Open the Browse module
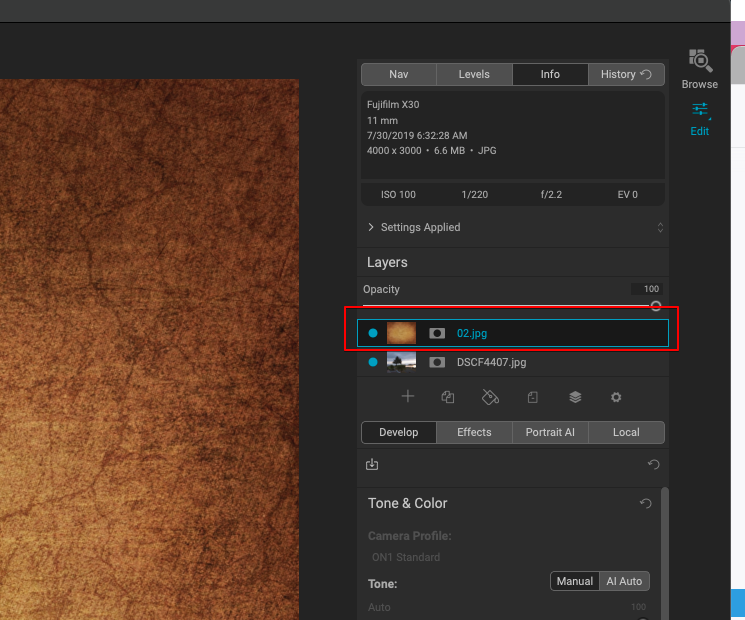 pyautogui.click(x=699, y=67)
